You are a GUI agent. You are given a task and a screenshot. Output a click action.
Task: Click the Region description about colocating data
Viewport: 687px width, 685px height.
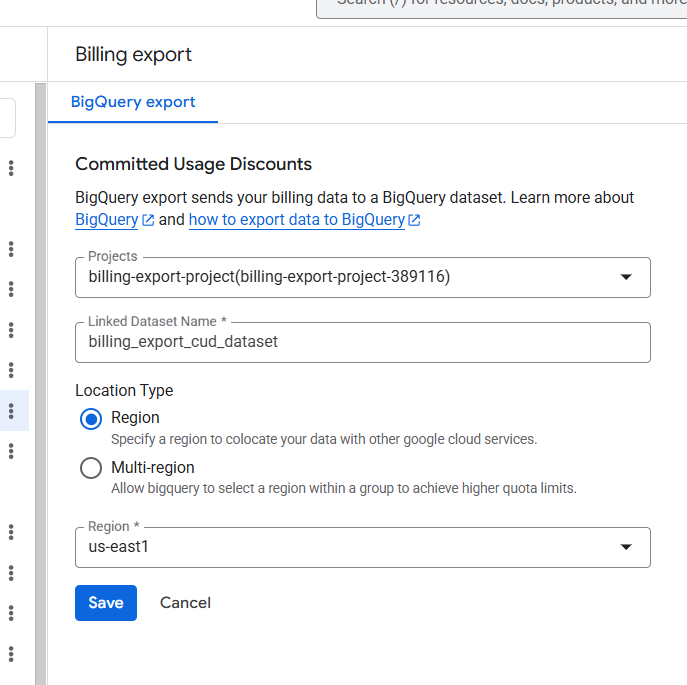[x=324, y=439]
